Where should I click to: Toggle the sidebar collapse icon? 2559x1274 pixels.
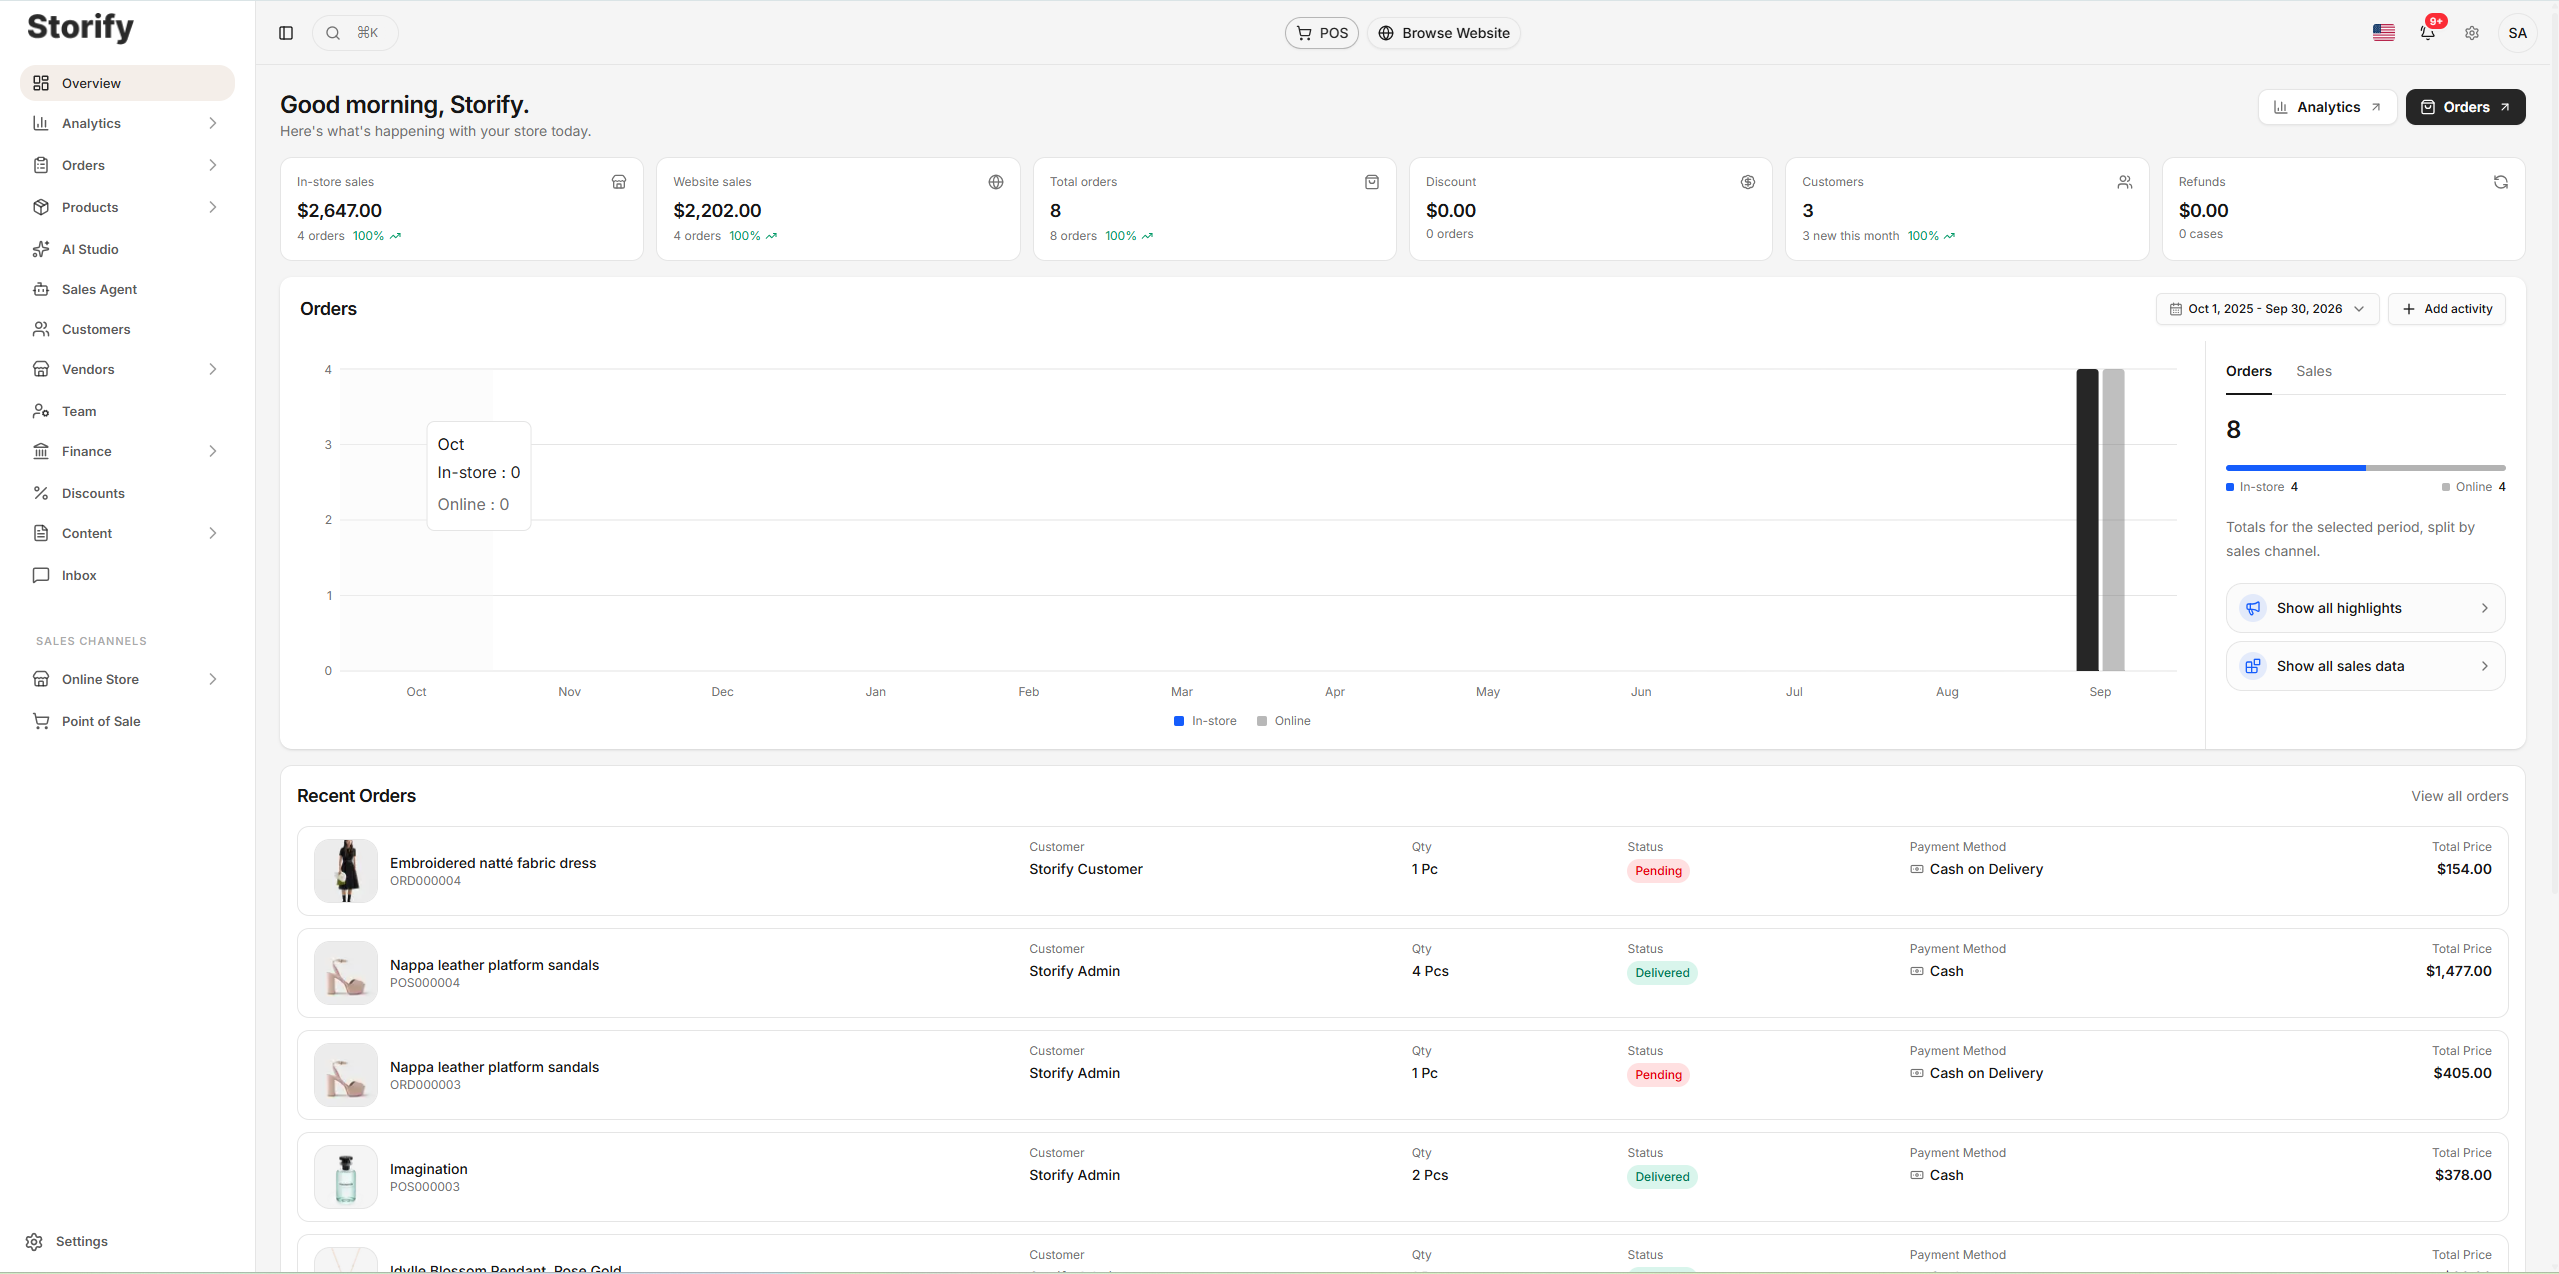coord(286,33)
